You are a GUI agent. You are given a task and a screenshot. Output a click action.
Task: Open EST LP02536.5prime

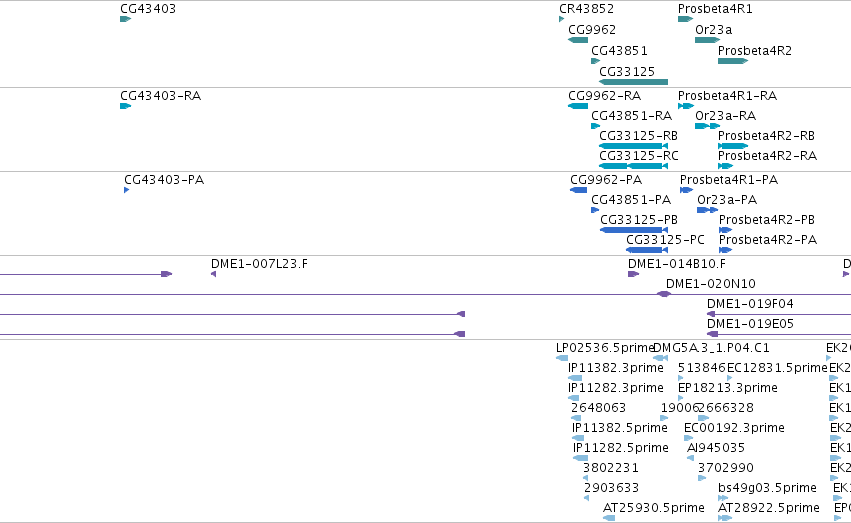[x=562, y=358]
